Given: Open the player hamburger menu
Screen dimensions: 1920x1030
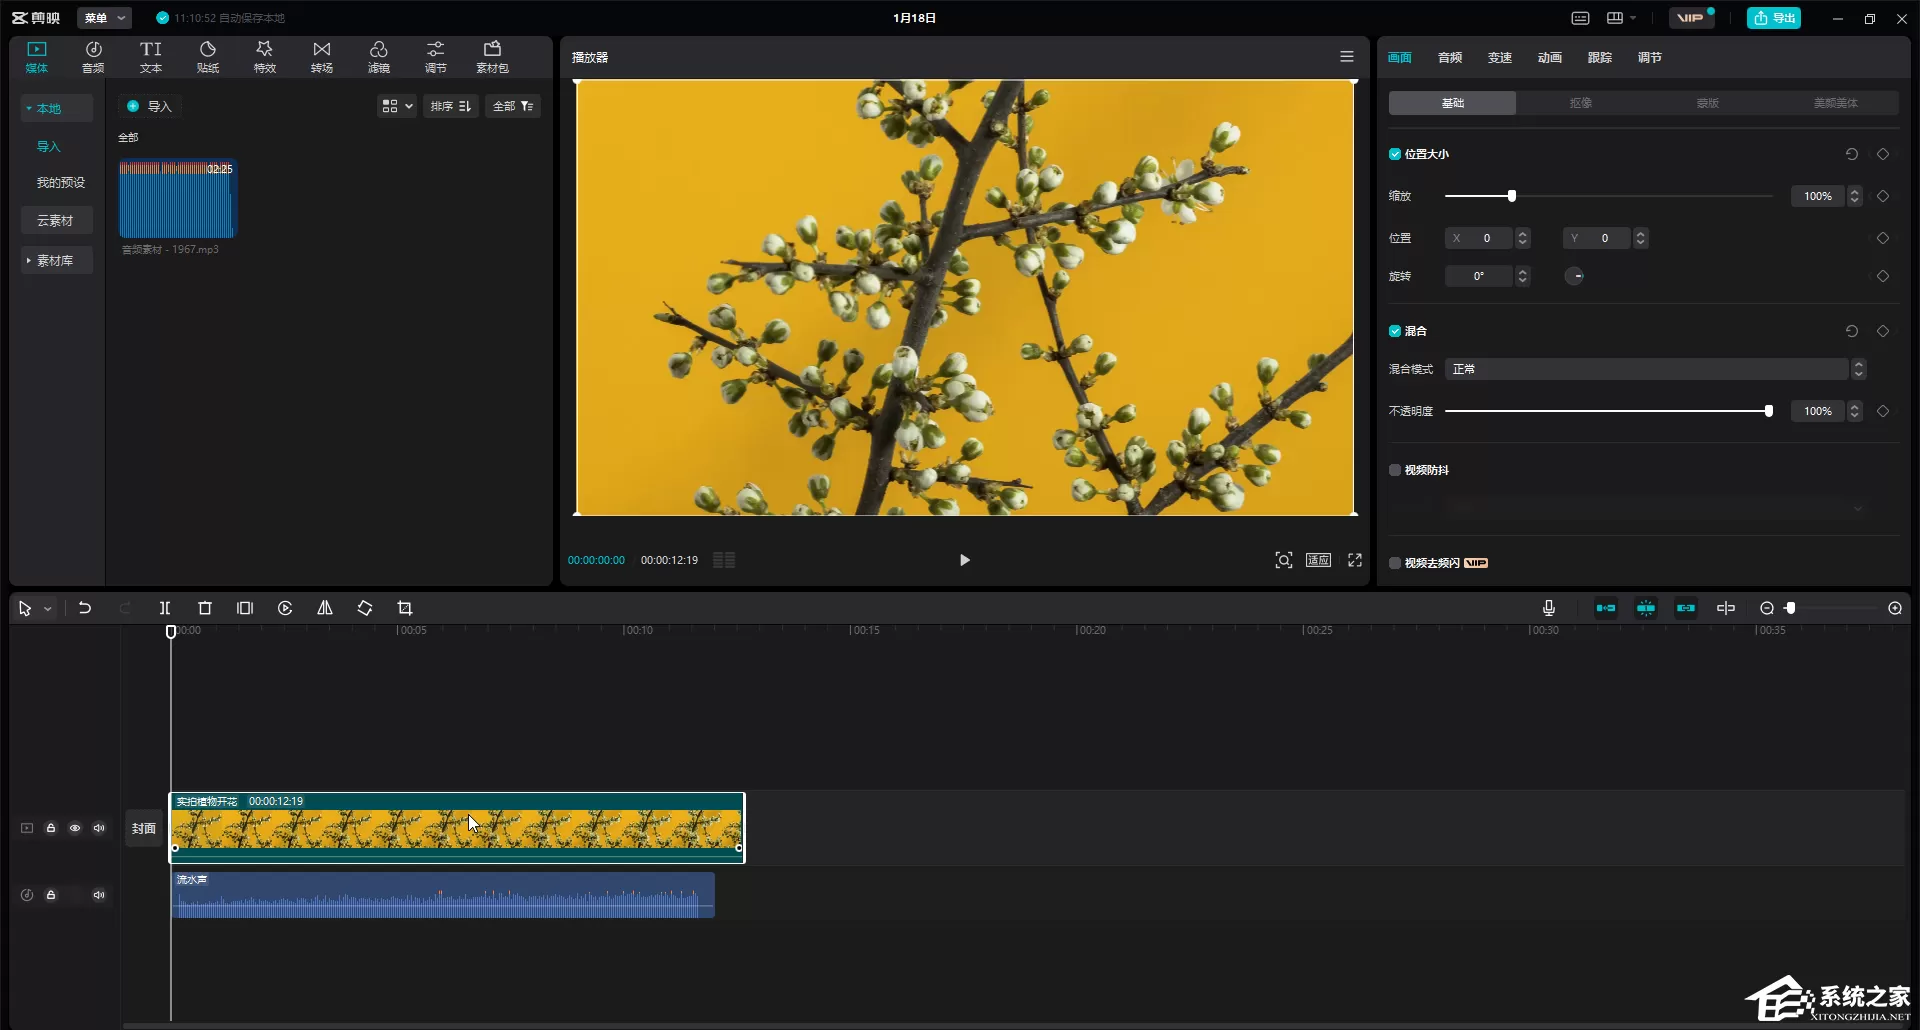Looking at the screenshot, I should [x=1347, y=57].
